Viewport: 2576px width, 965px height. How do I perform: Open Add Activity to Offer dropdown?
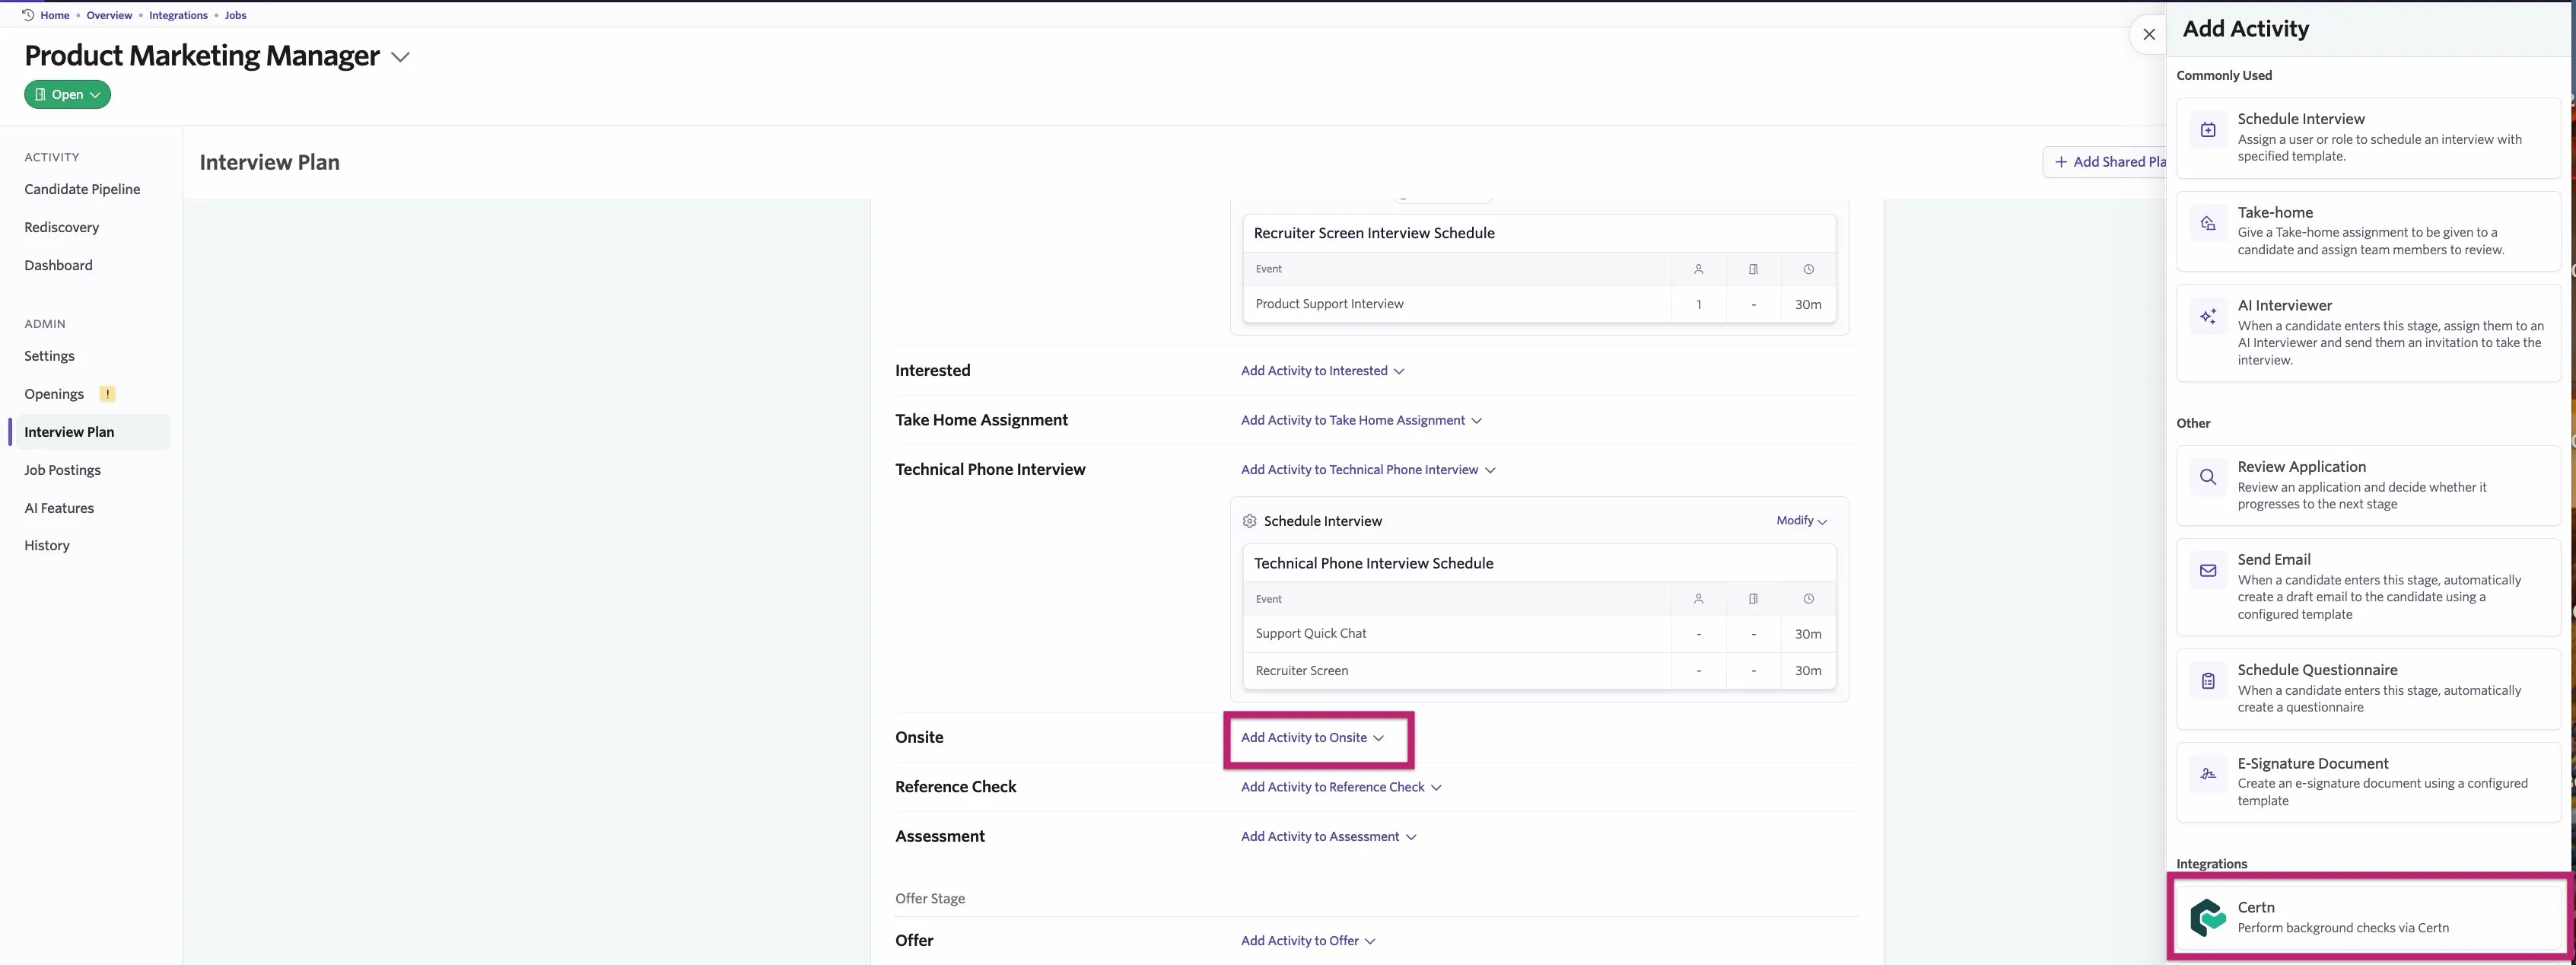pyautogui.click(x=1308, y=941)
